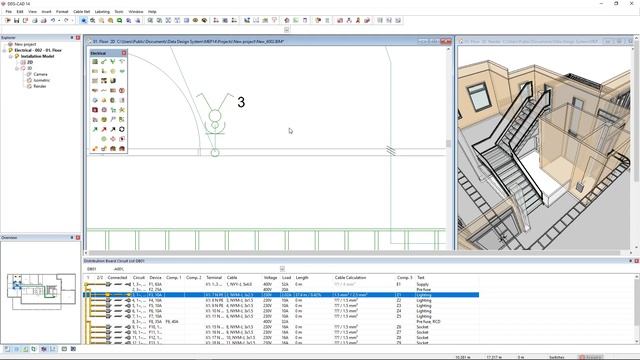
Task: Click the F9, 40A Comp. 1 cell
Action: pos(172,322)
